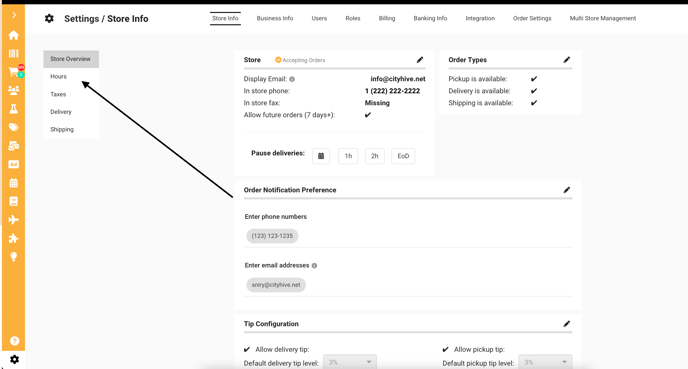
Task: Open the delivery cards icon in sidebar
Action: tap(14, 146)
